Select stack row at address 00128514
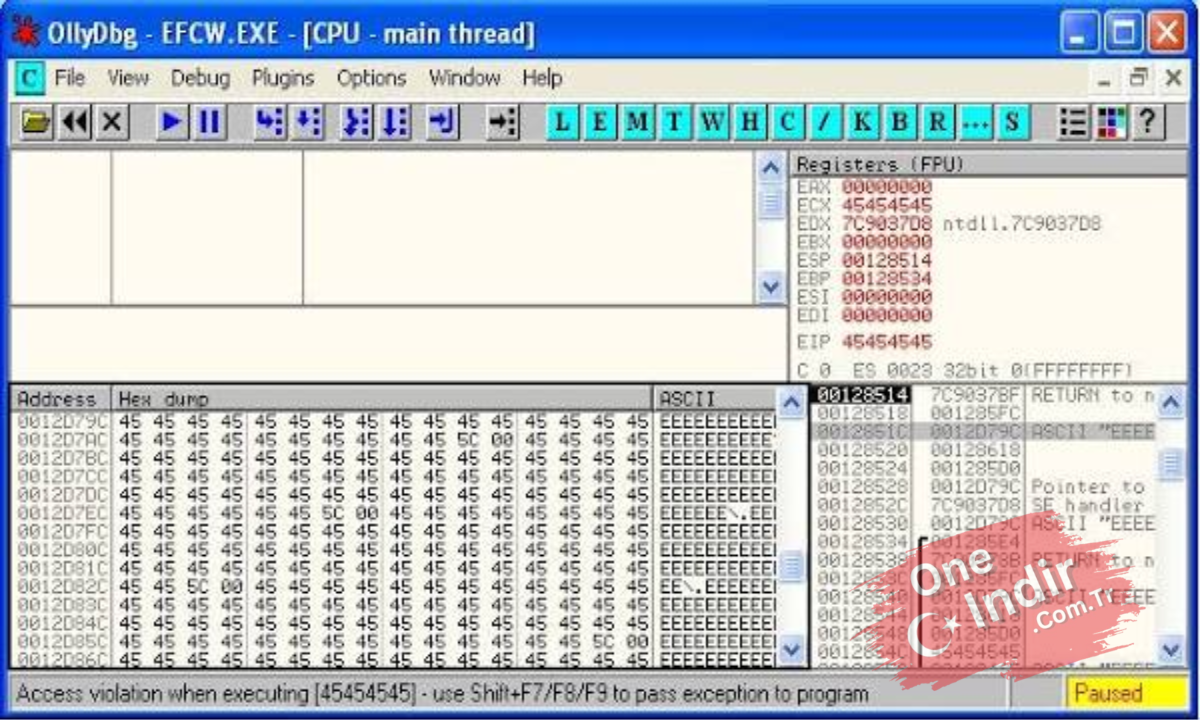 point(984,395)
